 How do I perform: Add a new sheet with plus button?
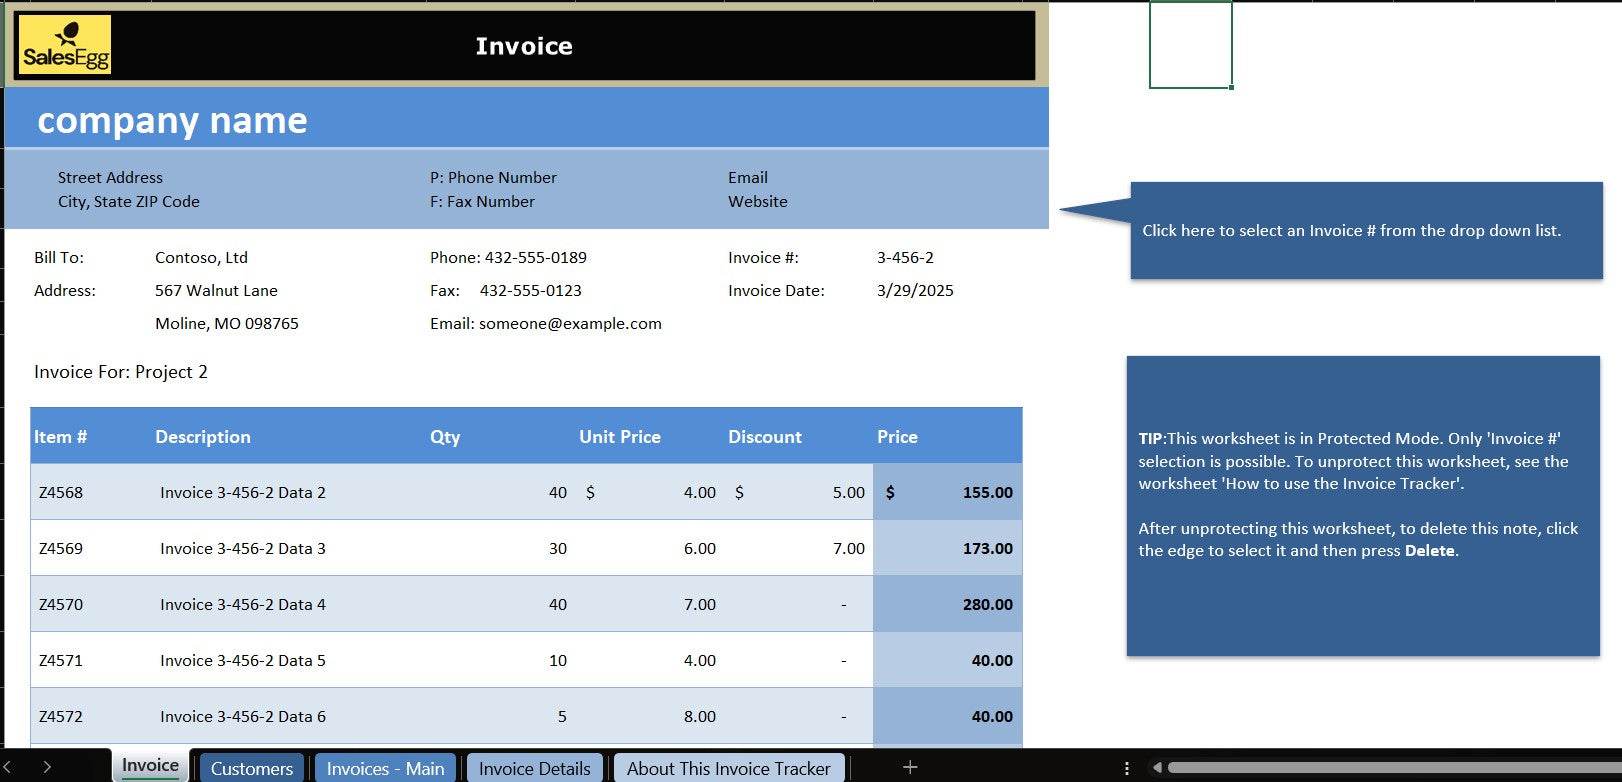[x=910, y=767]
